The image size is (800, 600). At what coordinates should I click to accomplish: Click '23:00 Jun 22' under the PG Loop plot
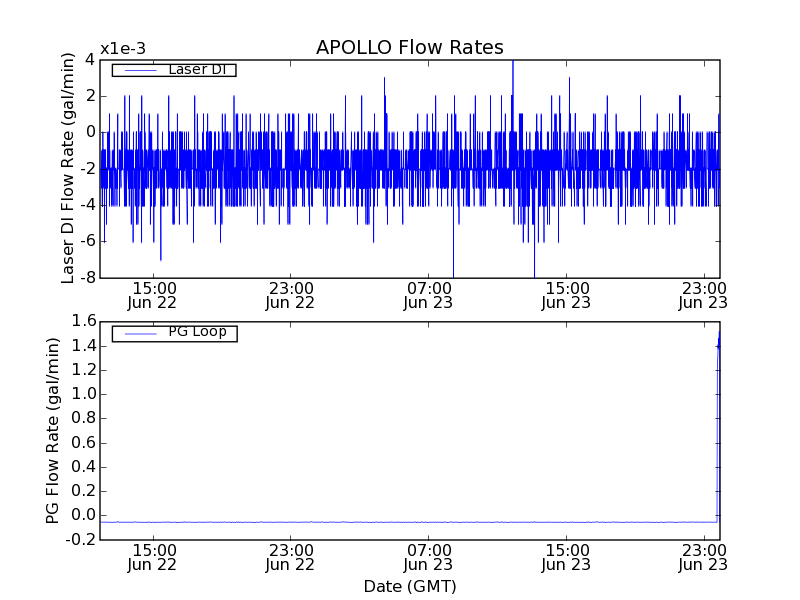coord(290,558)
